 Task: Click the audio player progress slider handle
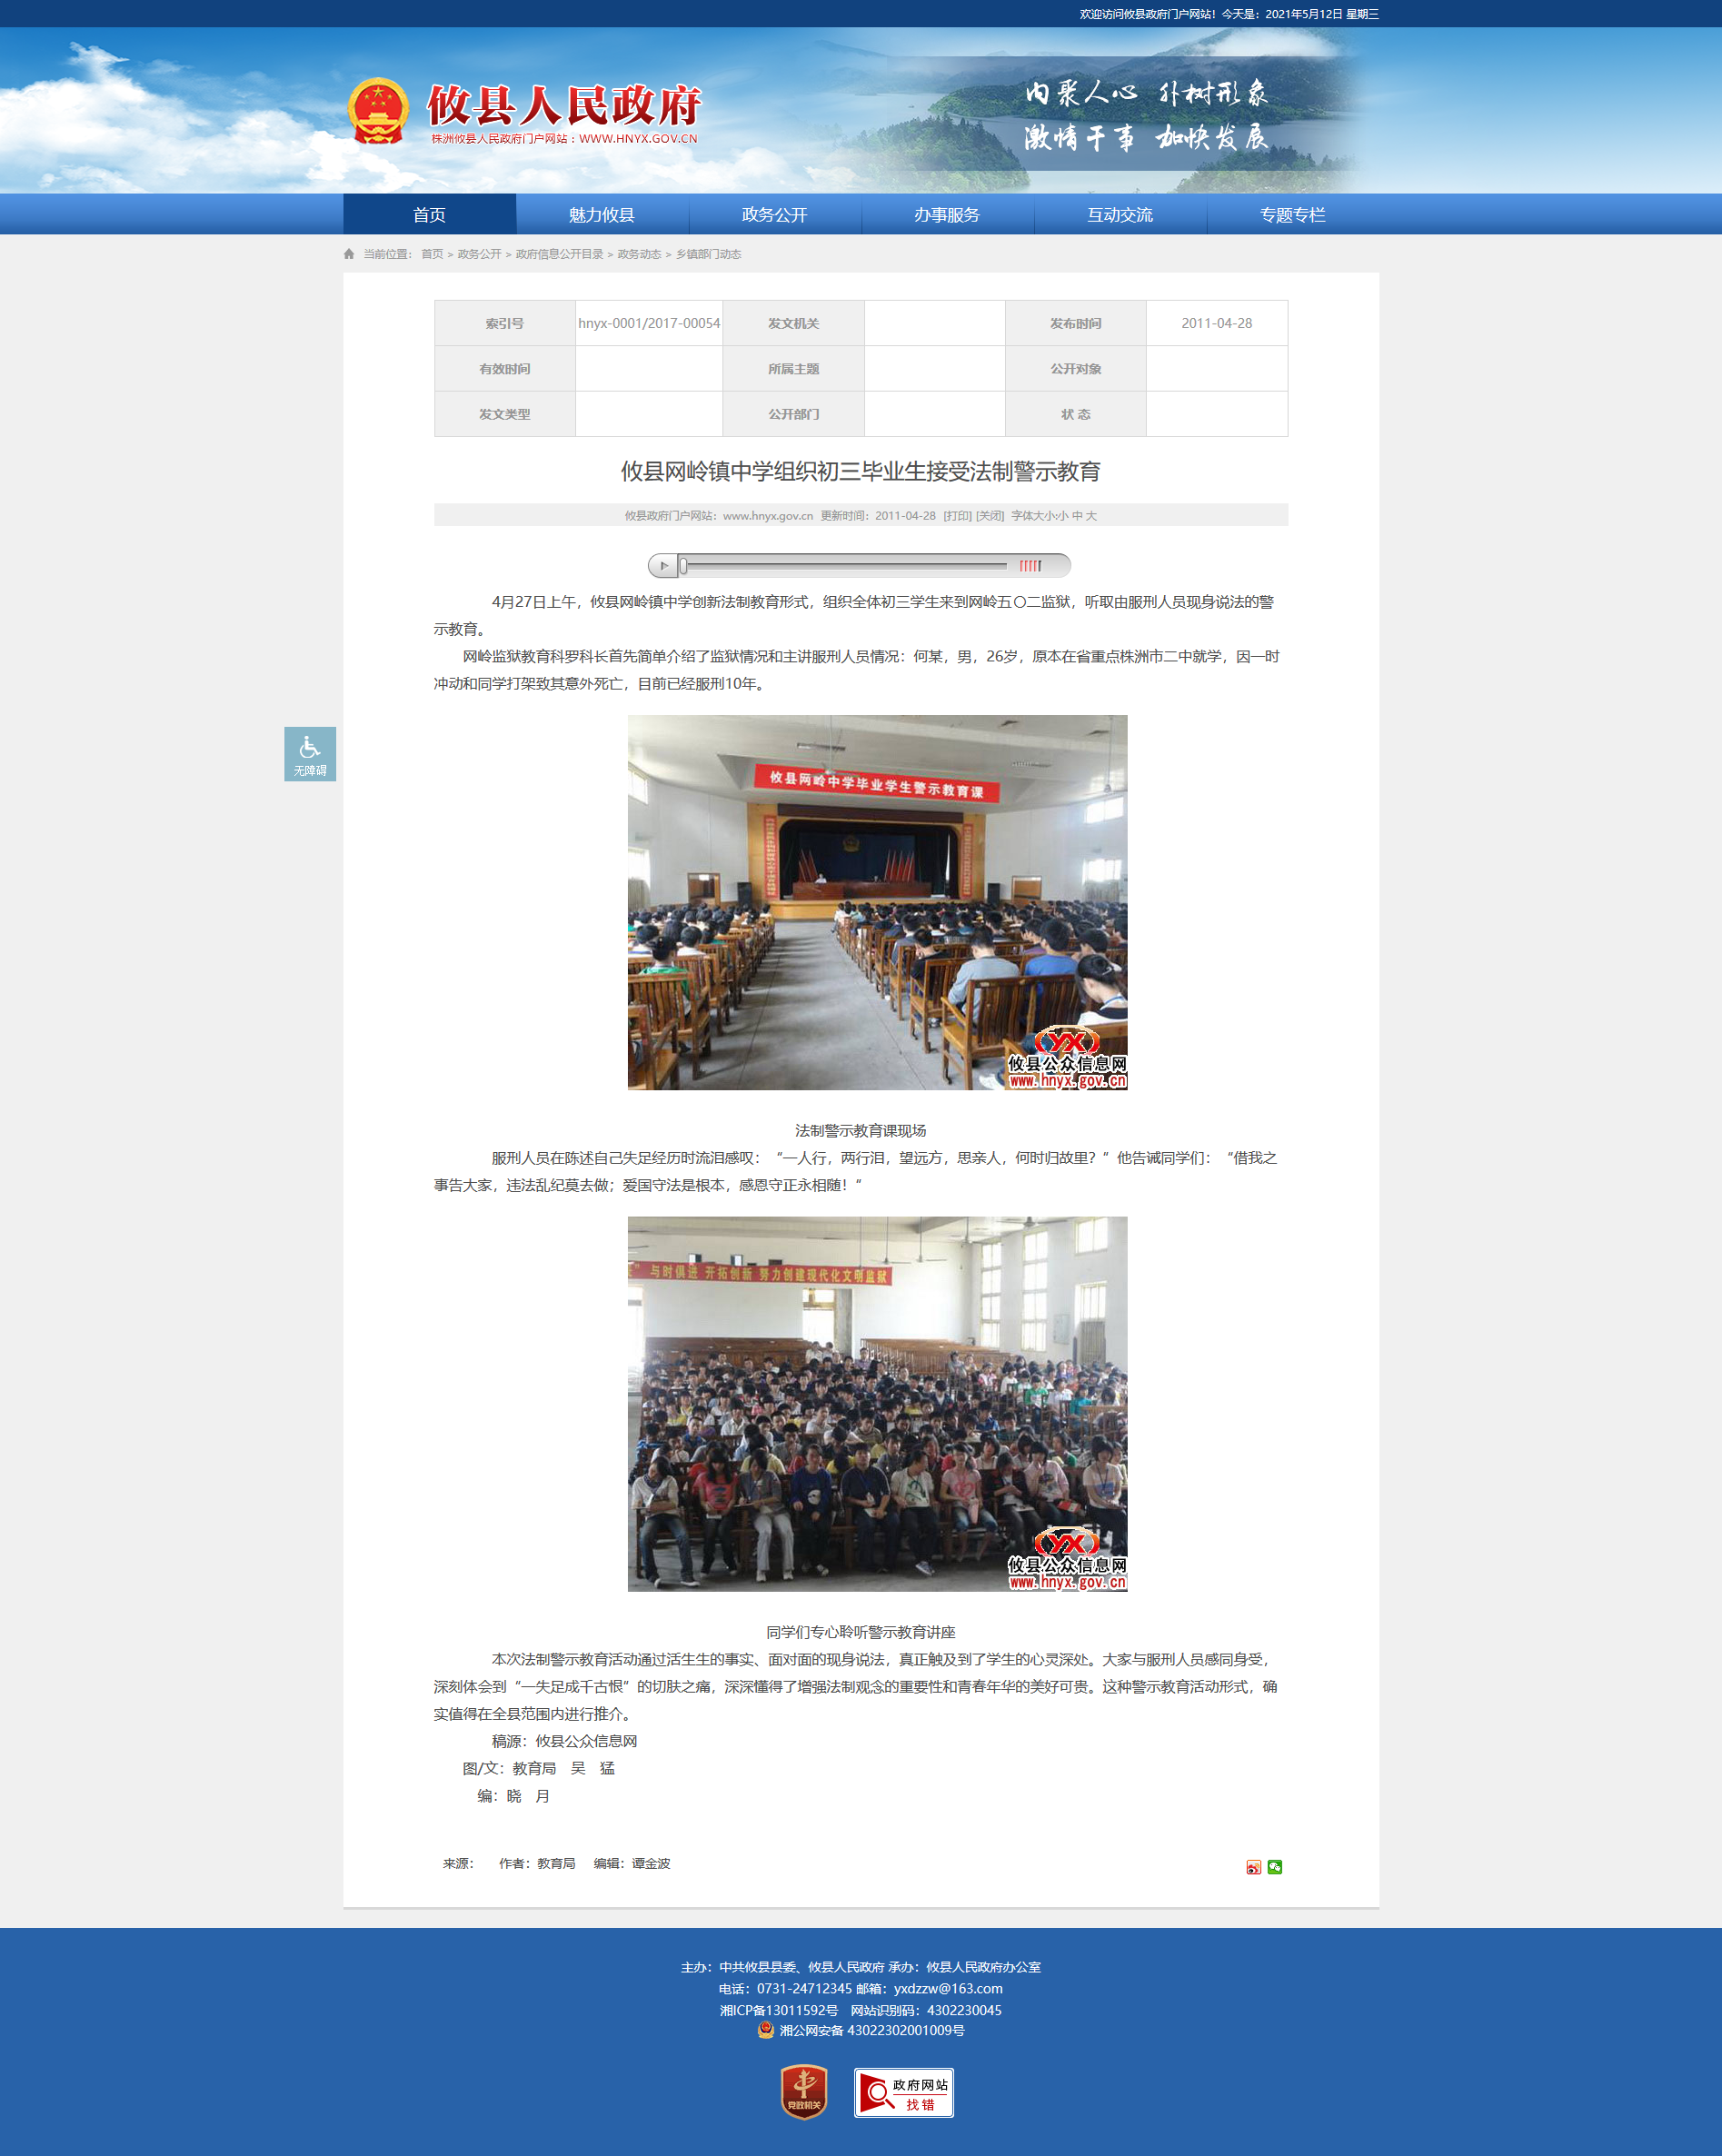[x=684, y=566]
